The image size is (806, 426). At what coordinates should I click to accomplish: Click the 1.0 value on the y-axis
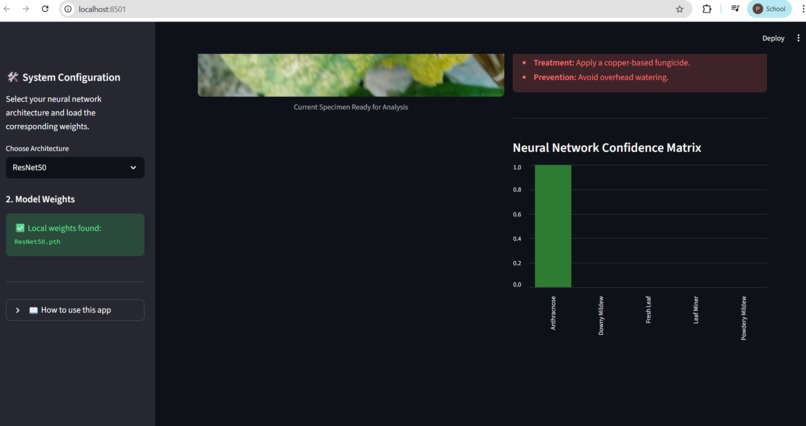[x=517, y=167]
